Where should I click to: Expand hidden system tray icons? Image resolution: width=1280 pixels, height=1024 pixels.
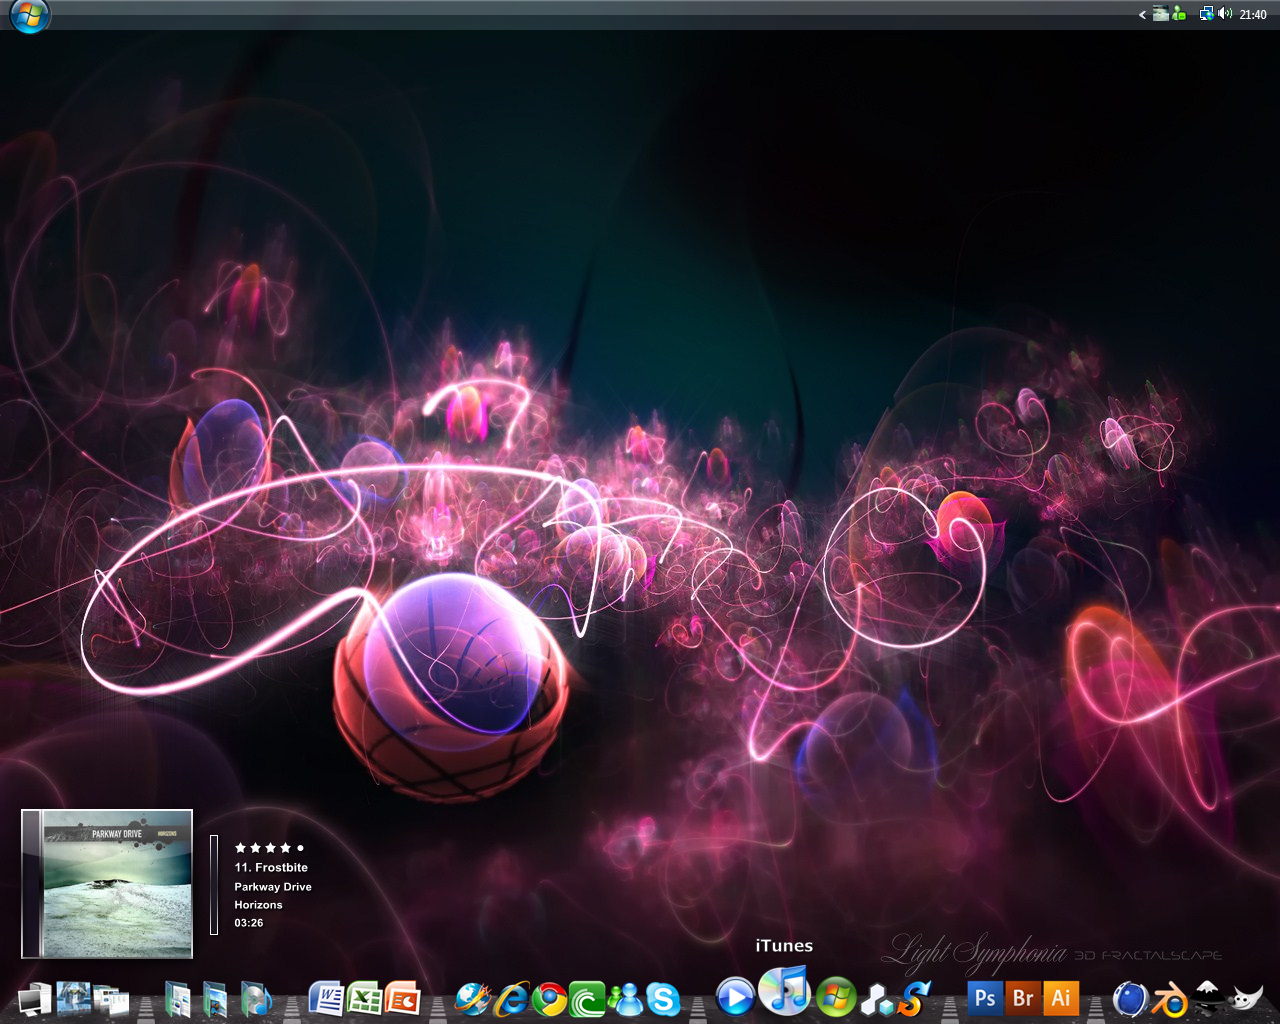[1142, 14]
